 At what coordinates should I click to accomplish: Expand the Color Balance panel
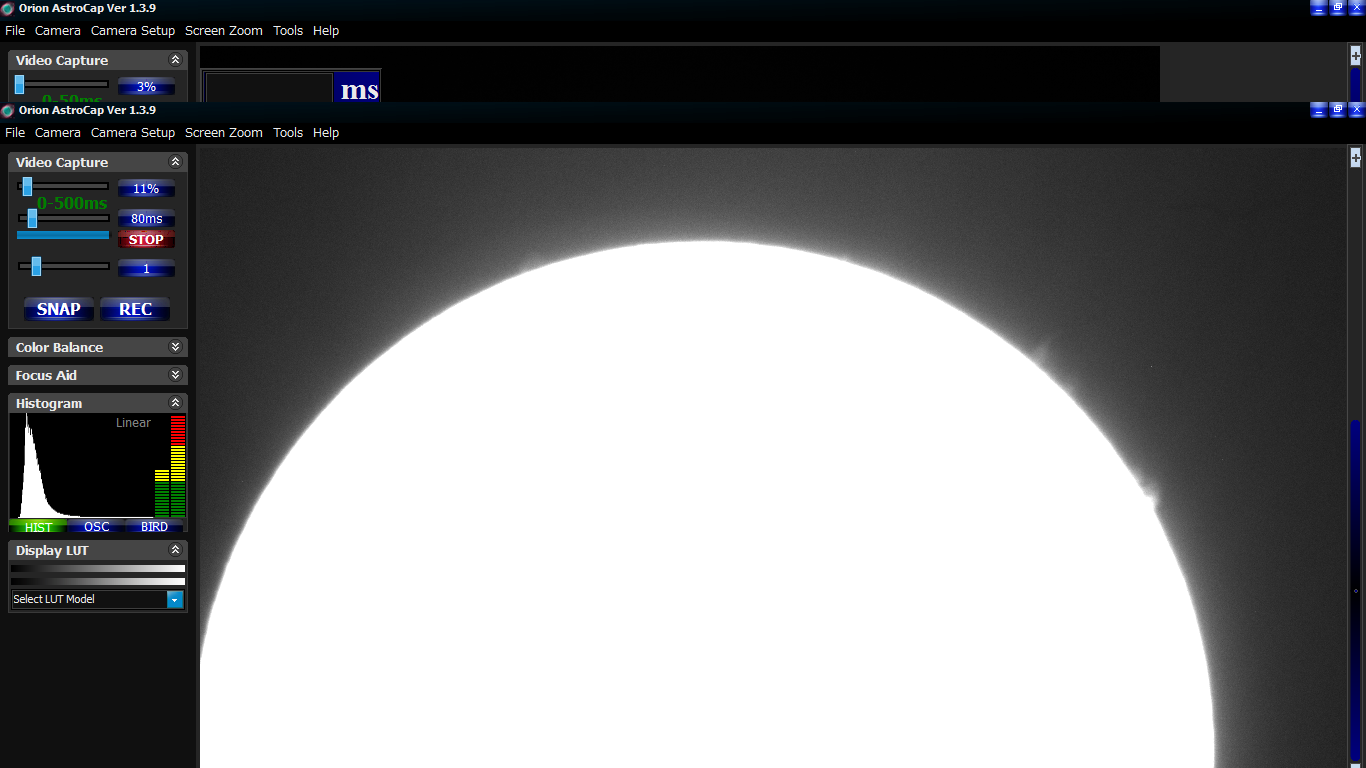[x=175, y=347]
